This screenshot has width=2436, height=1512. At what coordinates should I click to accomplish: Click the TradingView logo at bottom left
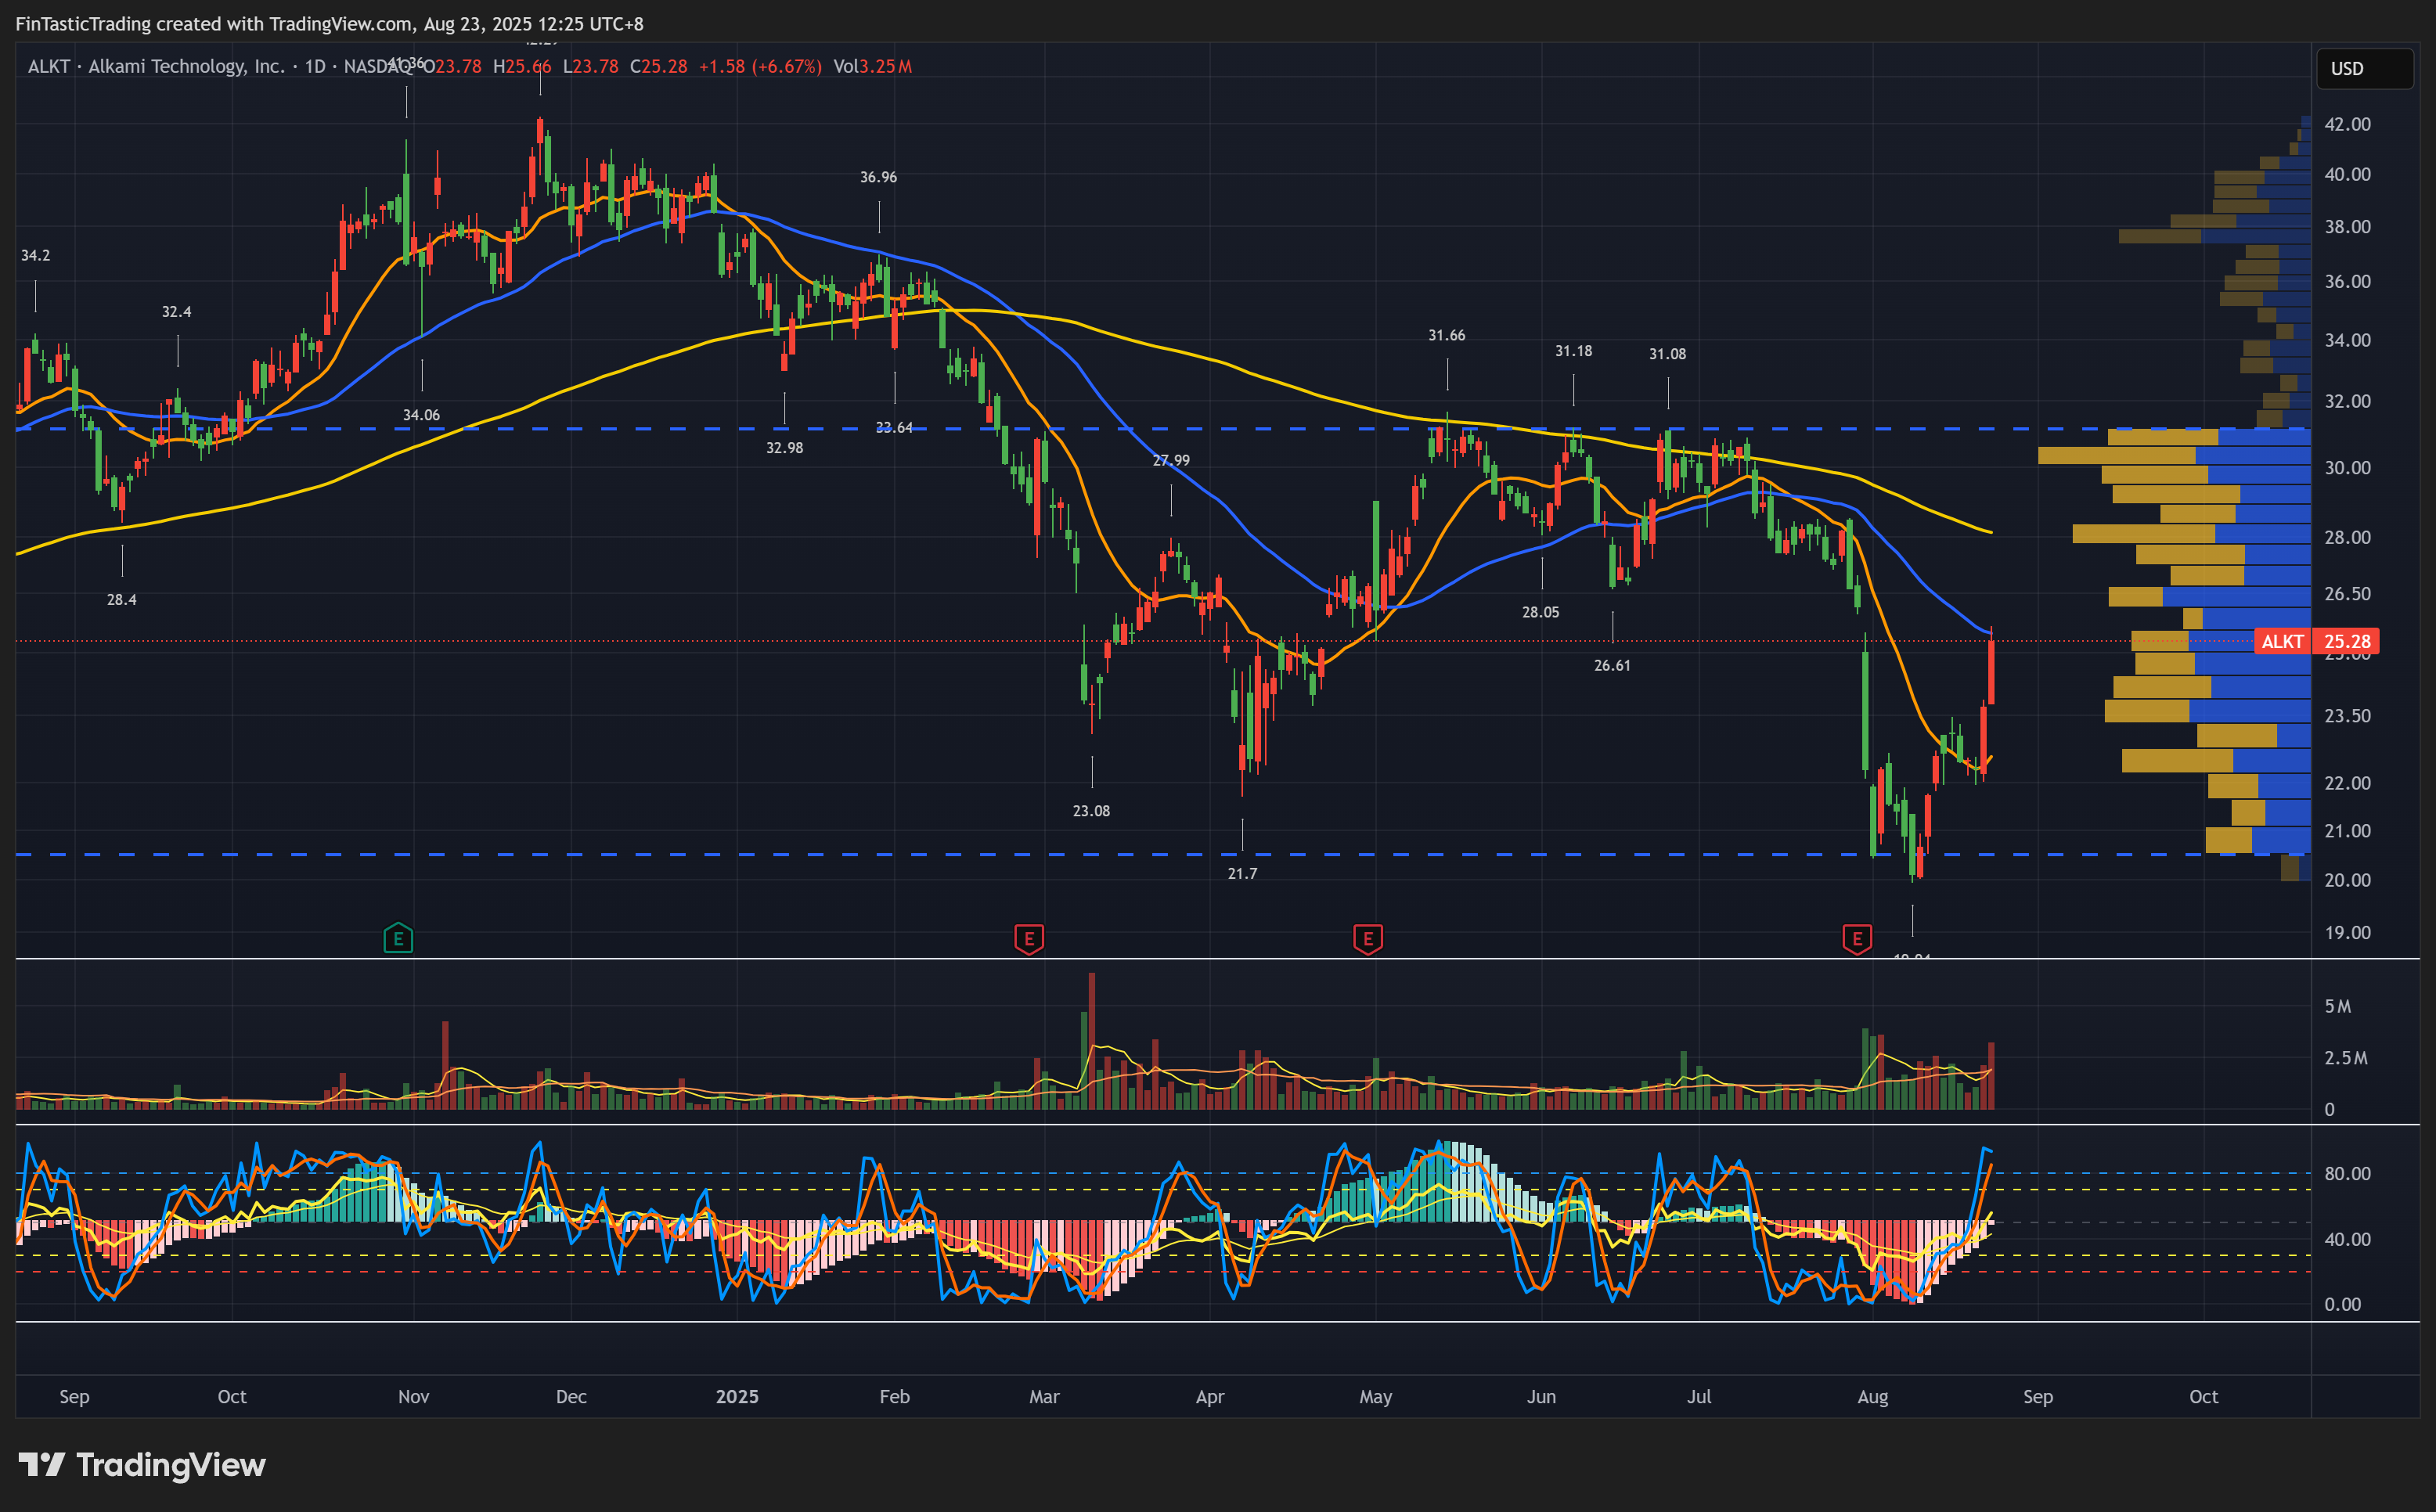[x=142, y=1465]
